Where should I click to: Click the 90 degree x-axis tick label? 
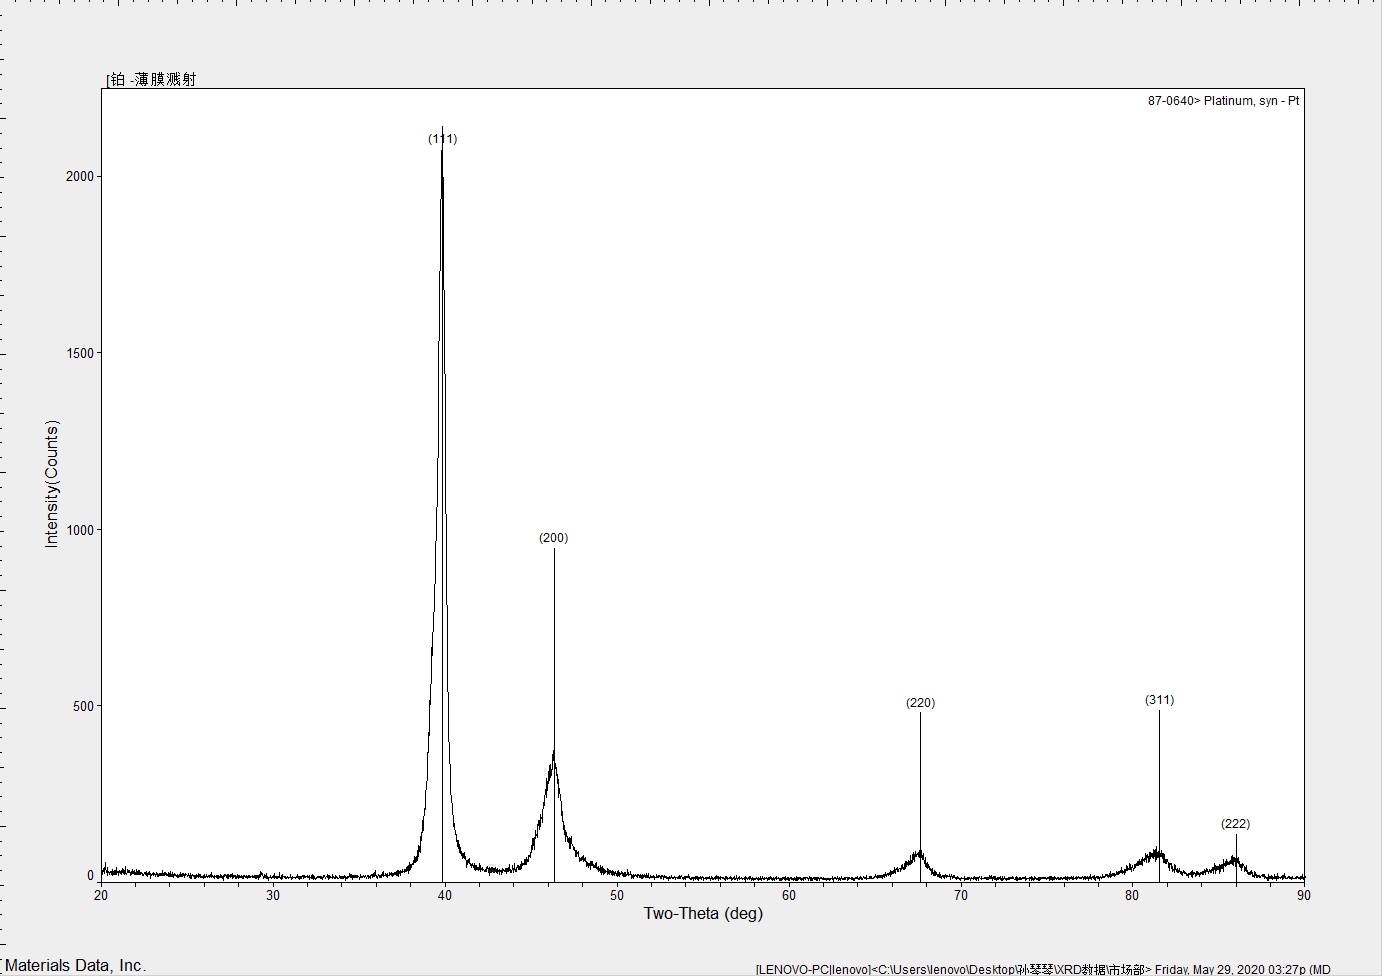1303,895
